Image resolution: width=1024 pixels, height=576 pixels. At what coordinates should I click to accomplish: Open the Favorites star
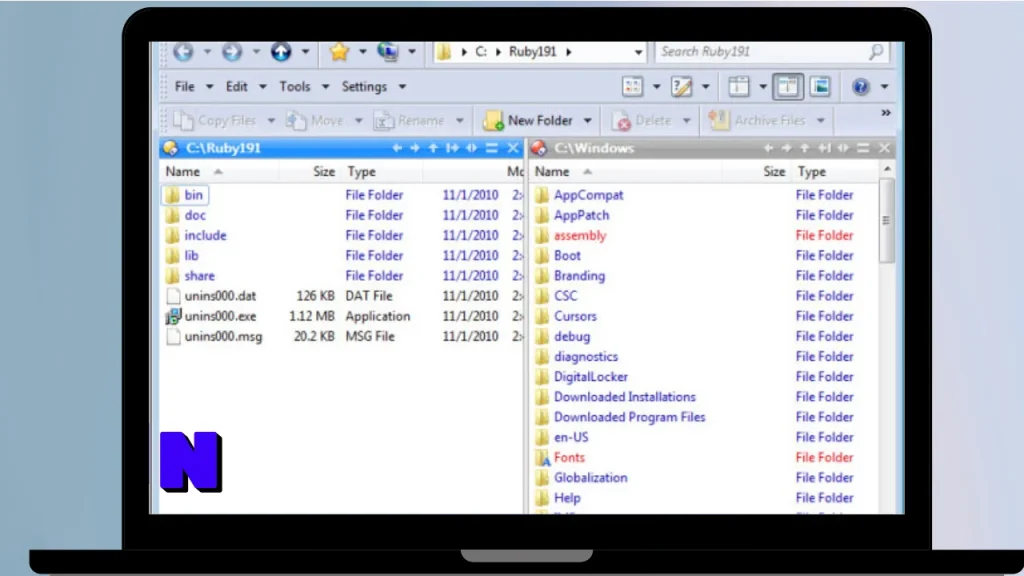point(340,52)
